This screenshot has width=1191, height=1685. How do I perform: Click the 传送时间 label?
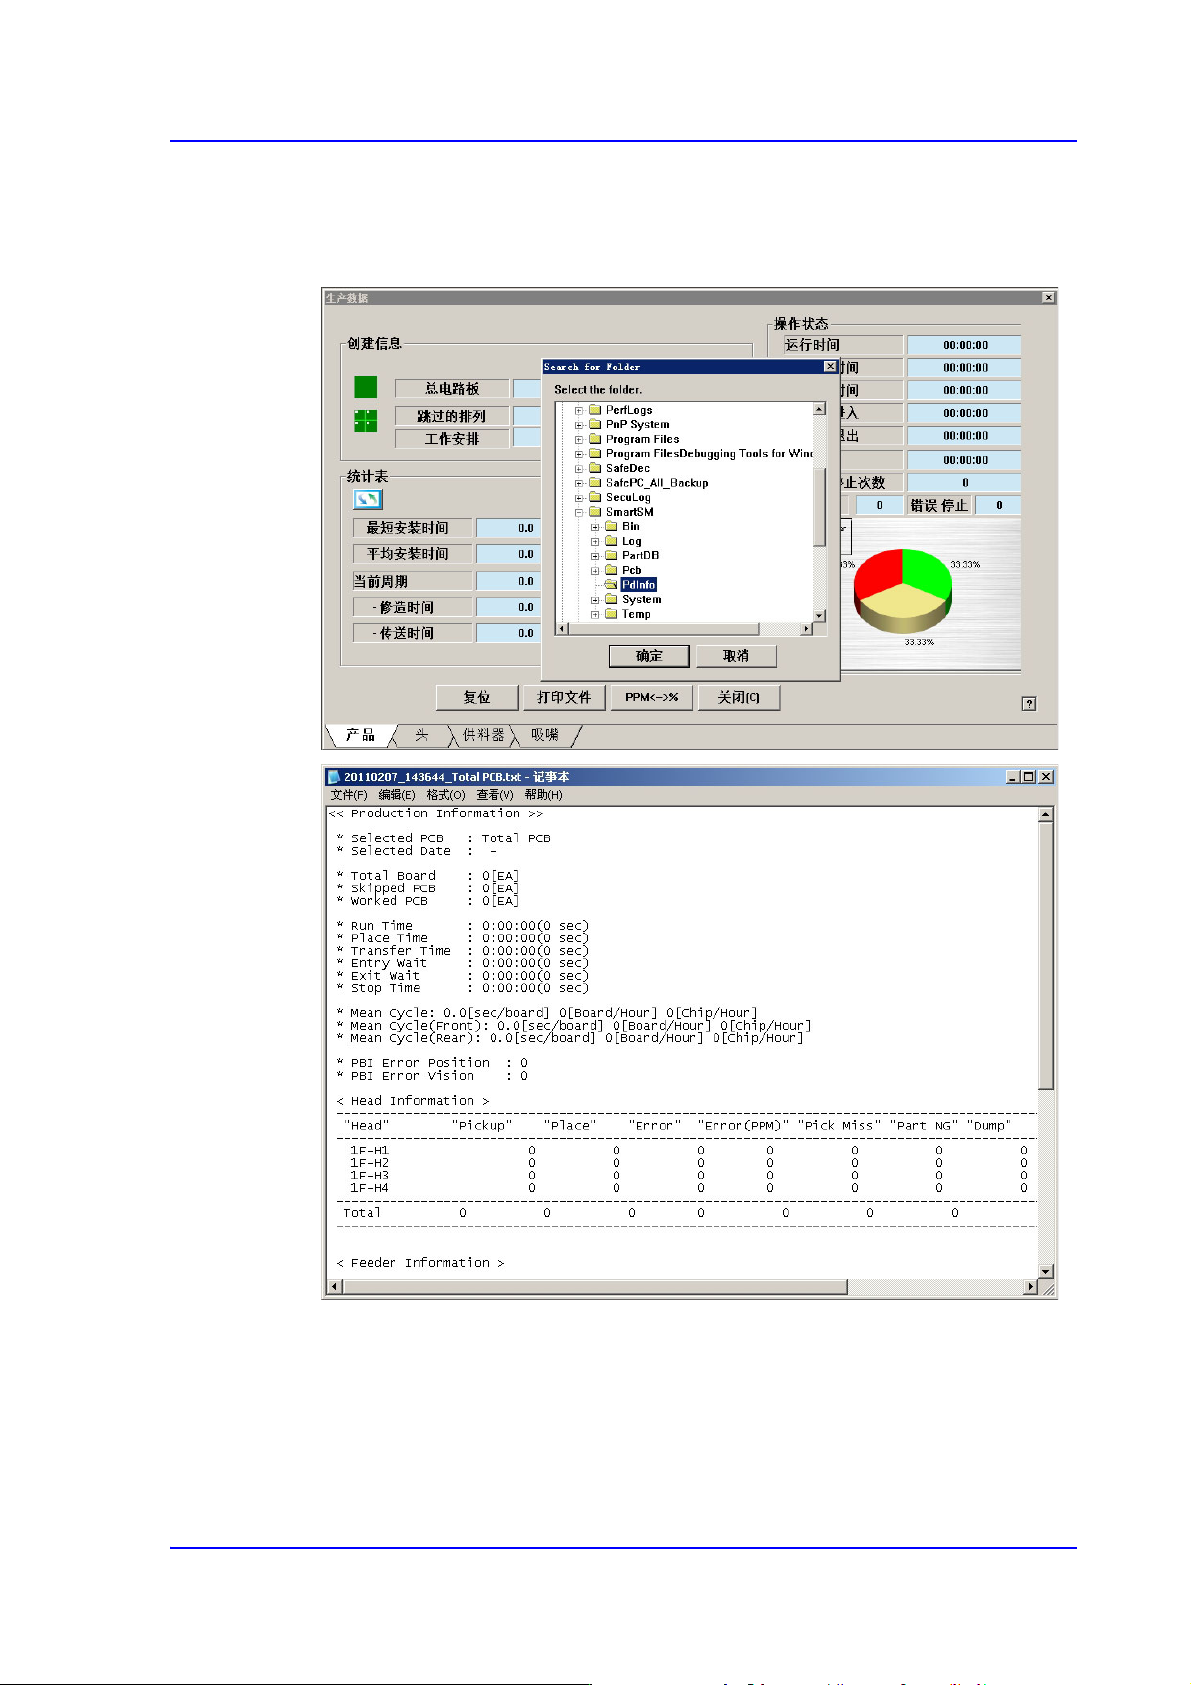pyautogui.click(x=412, y=633)
